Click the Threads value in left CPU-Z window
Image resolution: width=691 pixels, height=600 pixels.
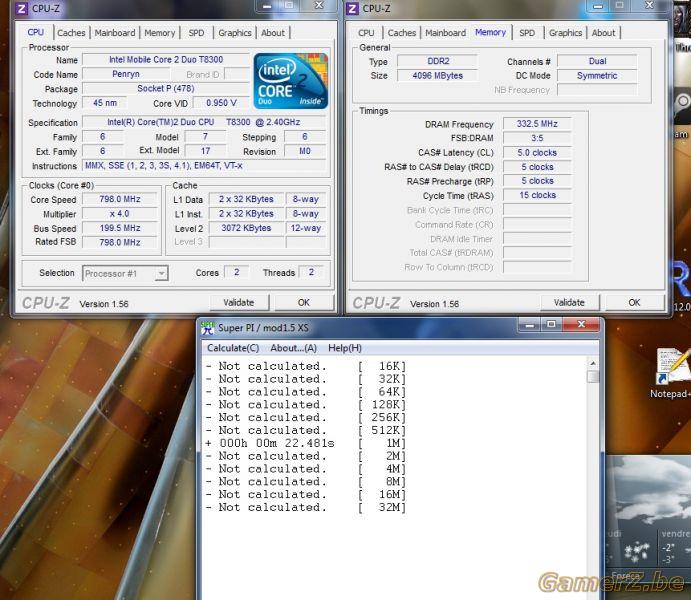311,272
